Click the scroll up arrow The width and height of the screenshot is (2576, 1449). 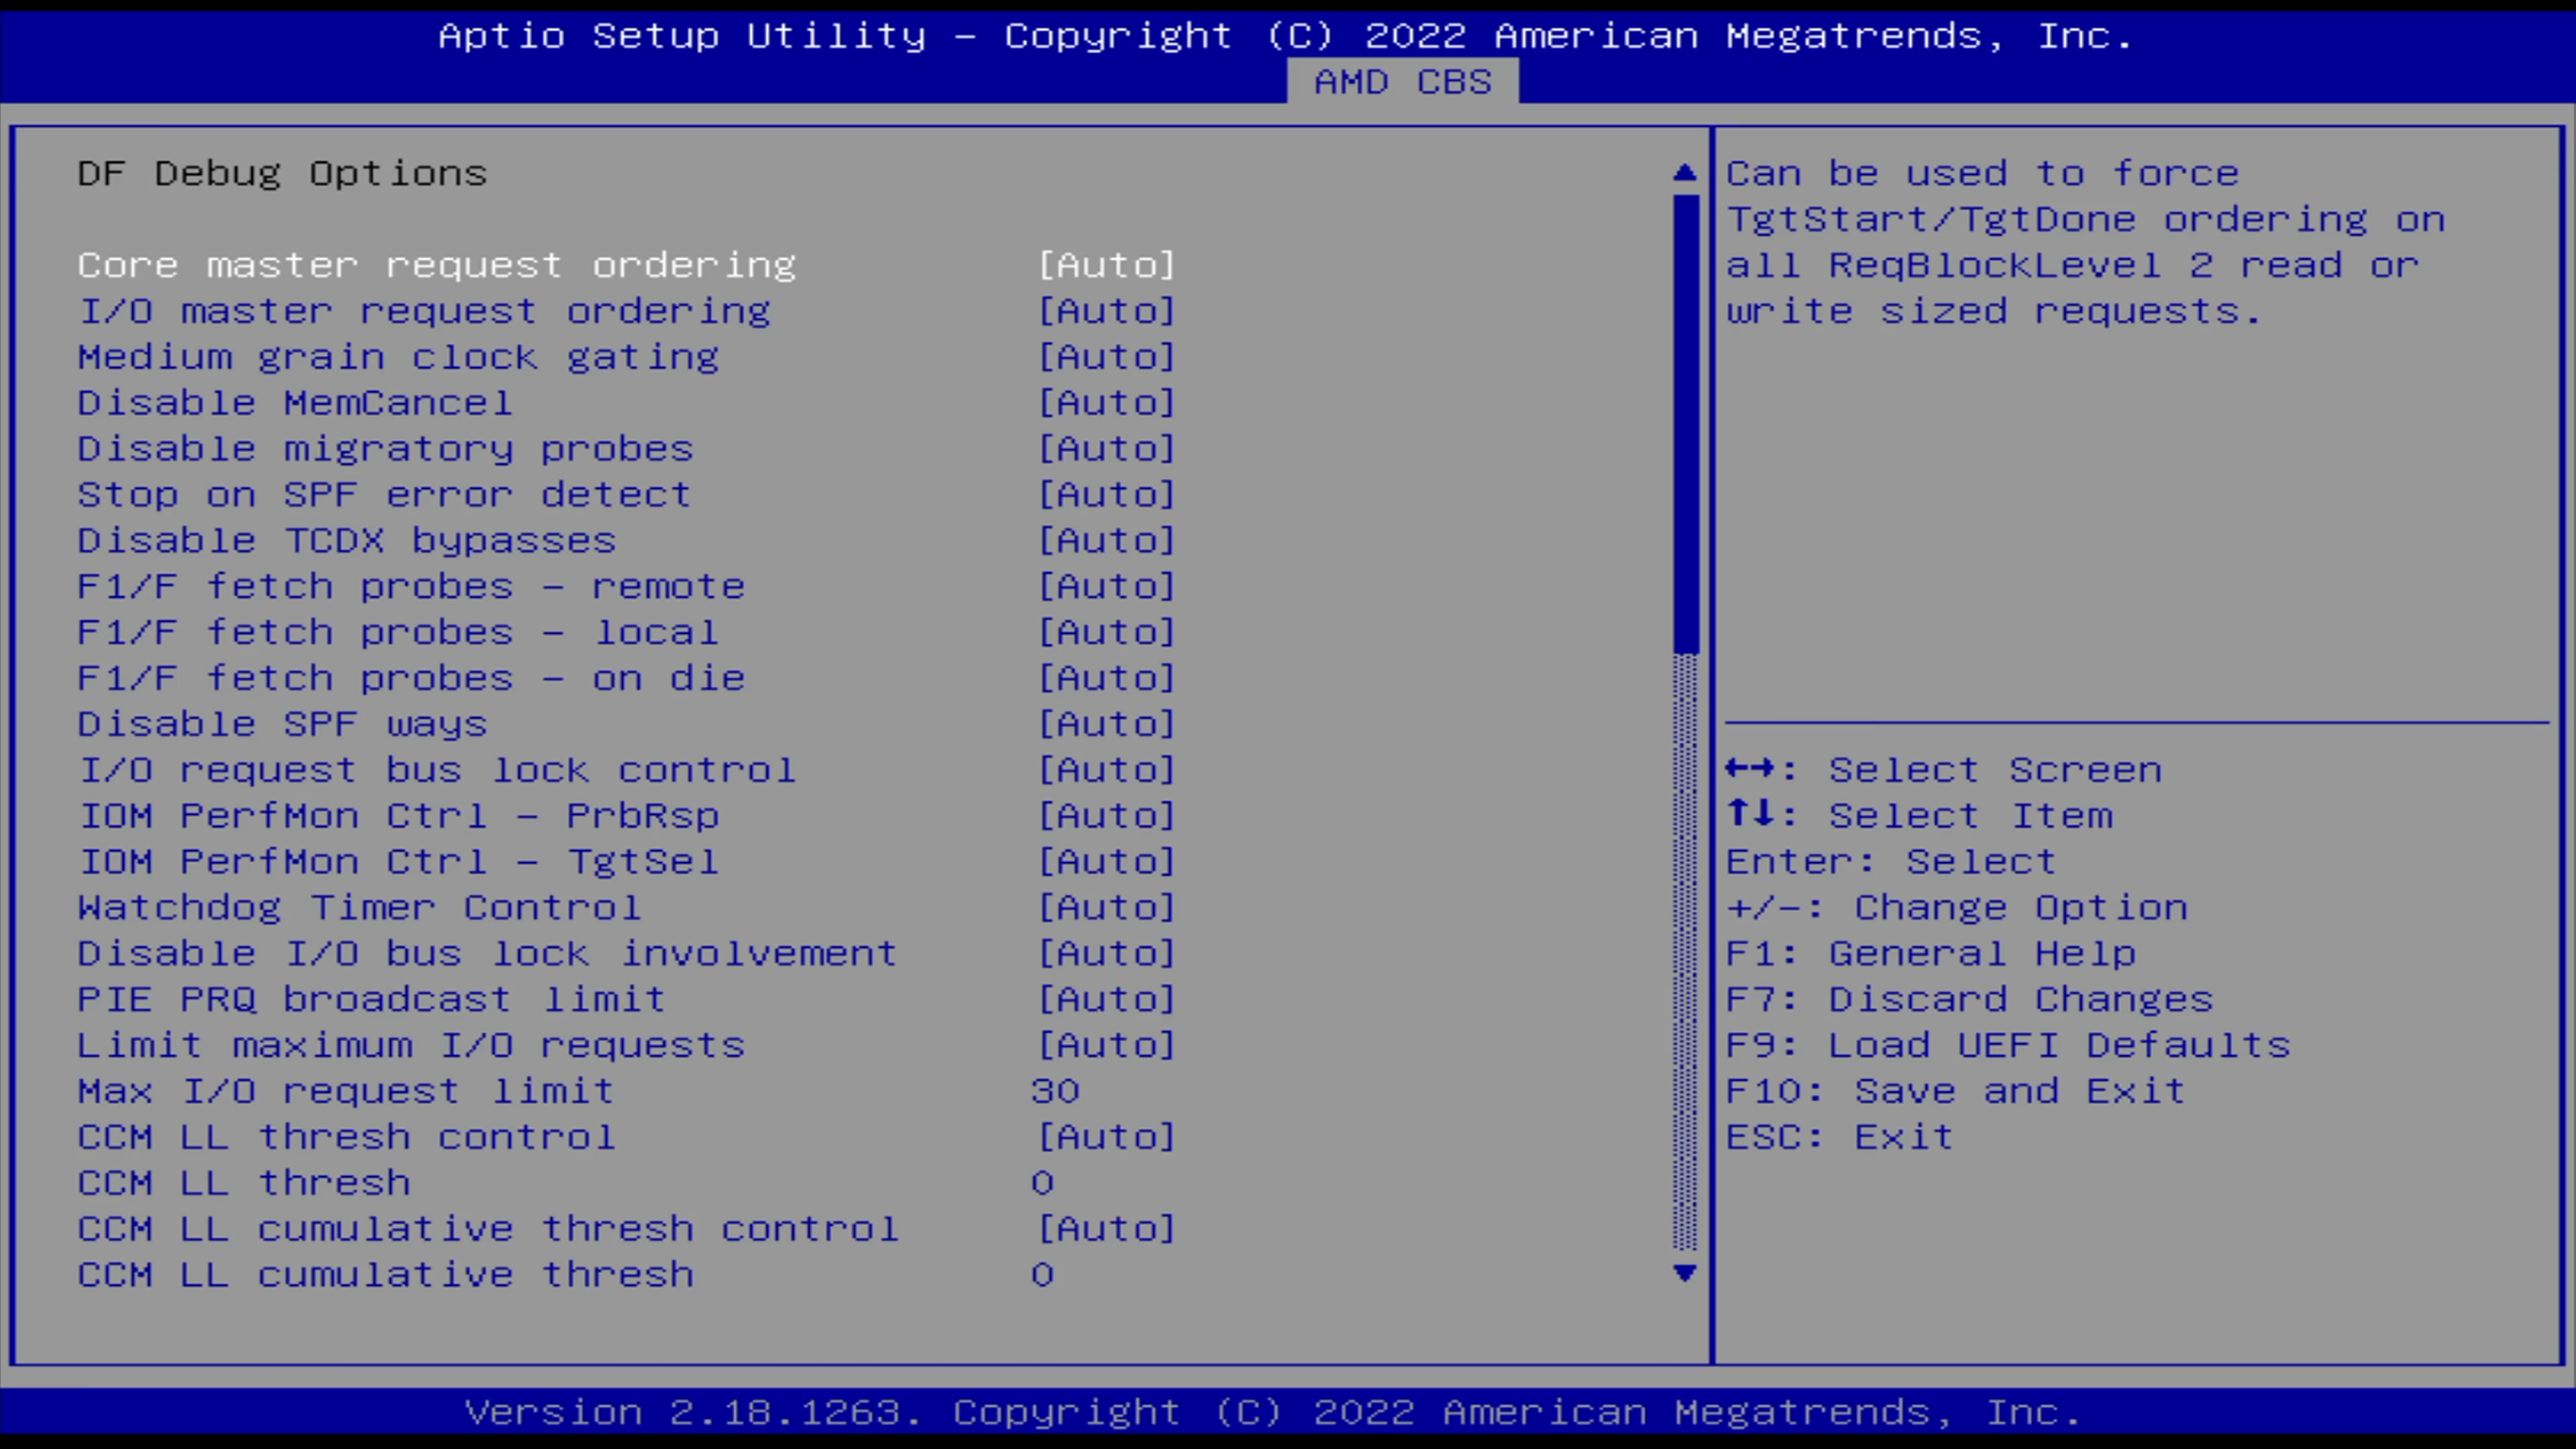pyautogui.click(x=1685, y=173)
